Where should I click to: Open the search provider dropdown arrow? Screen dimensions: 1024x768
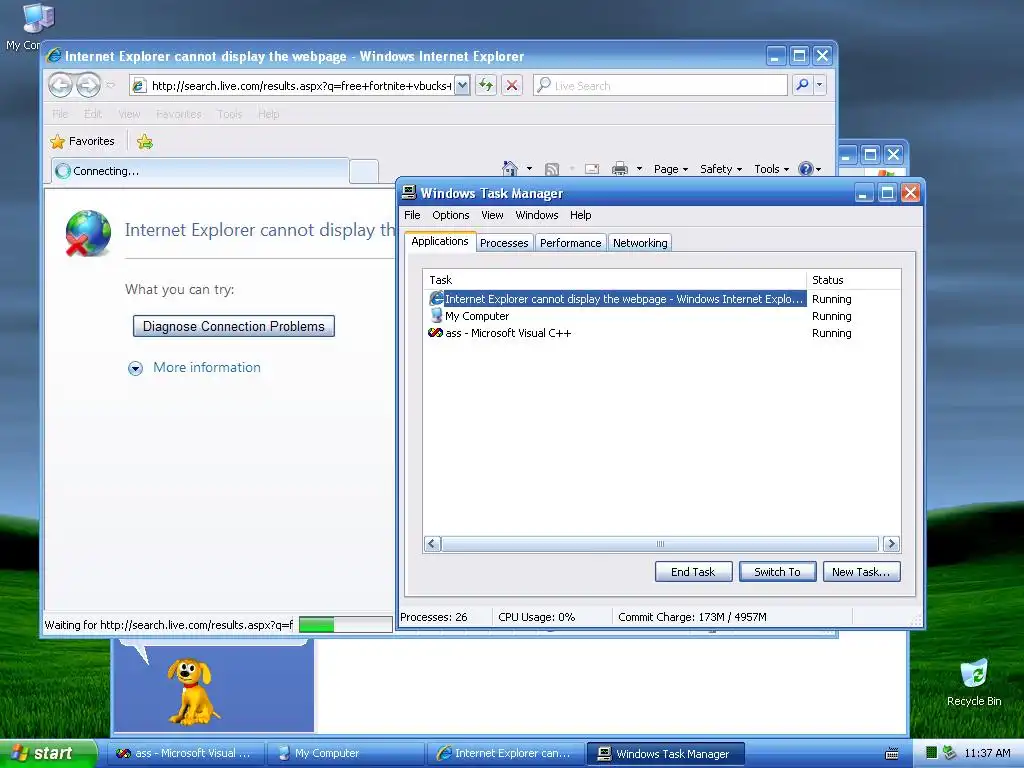point(819,85)
